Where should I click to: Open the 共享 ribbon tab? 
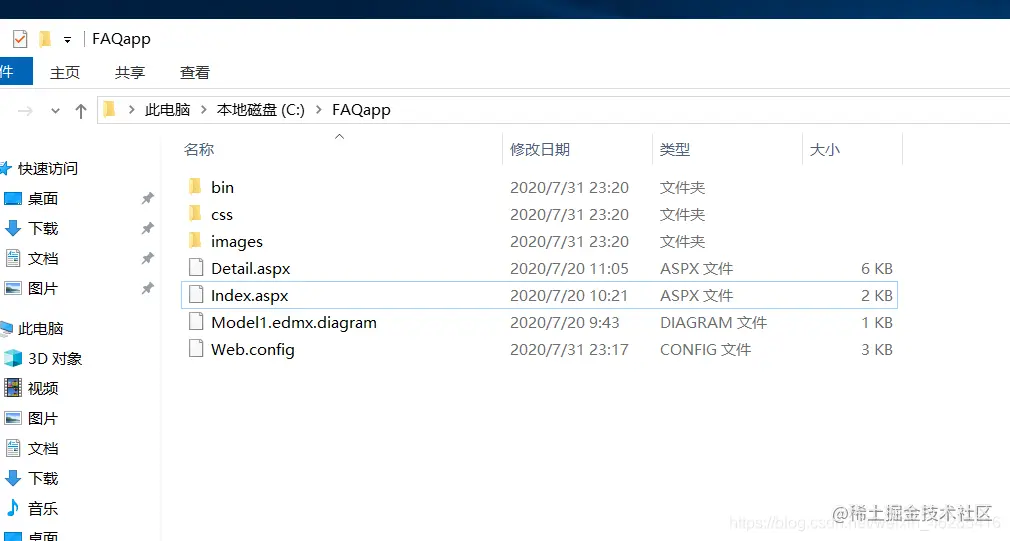(x=130, y=72)
